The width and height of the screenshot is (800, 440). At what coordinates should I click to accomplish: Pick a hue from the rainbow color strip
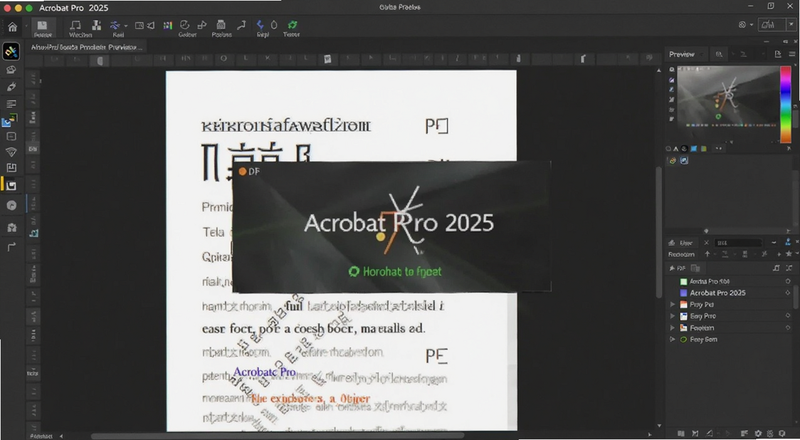point(786,104)
